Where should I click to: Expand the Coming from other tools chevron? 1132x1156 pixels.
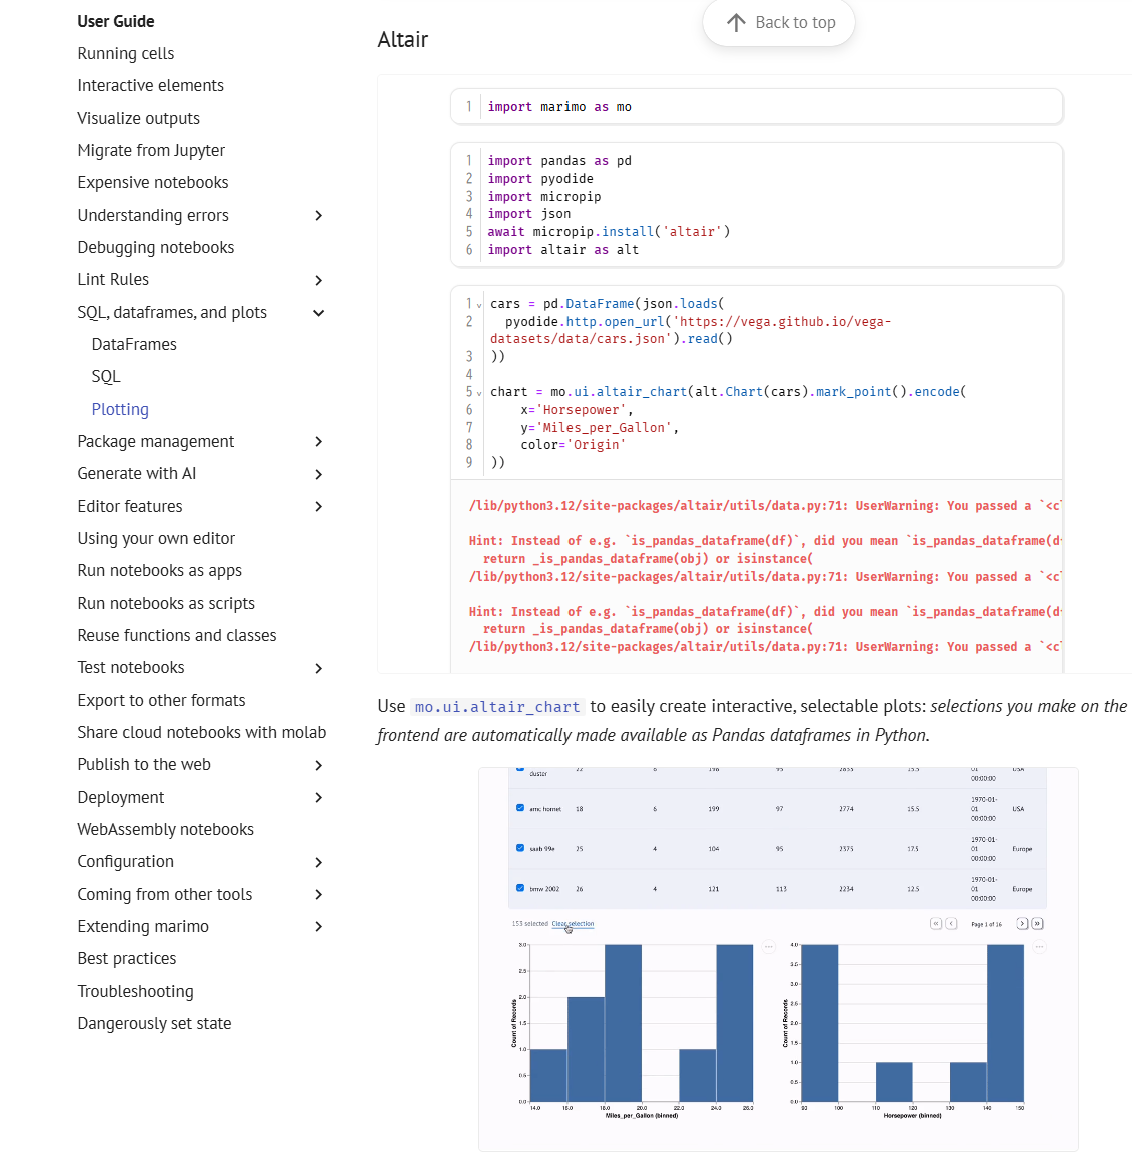pos(319,894)
